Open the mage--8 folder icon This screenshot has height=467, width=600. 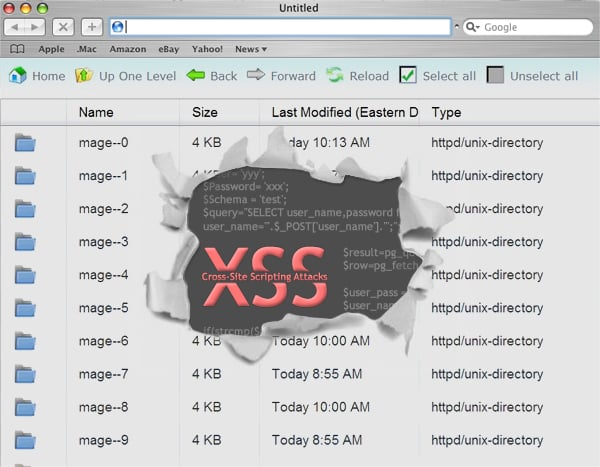tap(25, 407)
